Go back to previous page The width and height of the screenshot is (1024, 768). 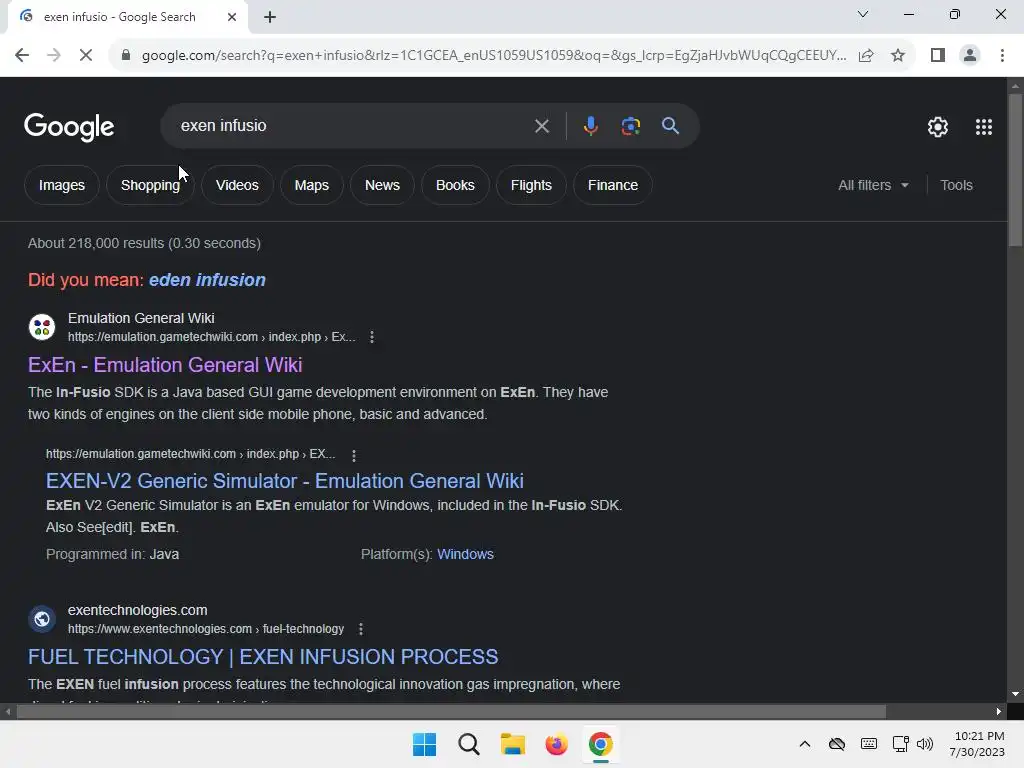(22, 56)
